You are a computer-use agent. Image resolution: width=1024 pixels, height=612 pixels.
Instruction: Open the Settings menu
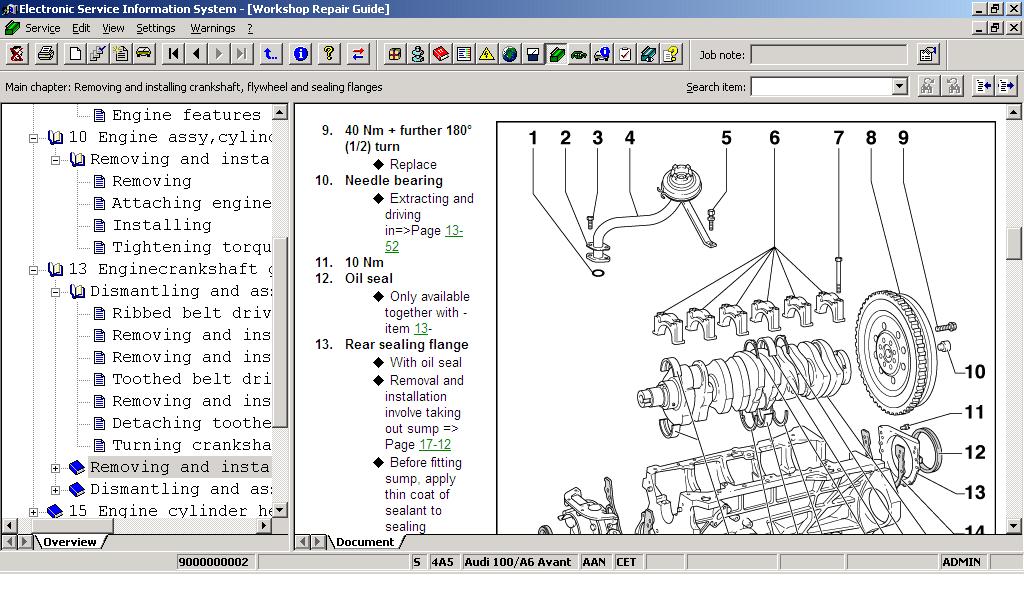point(155,28)
